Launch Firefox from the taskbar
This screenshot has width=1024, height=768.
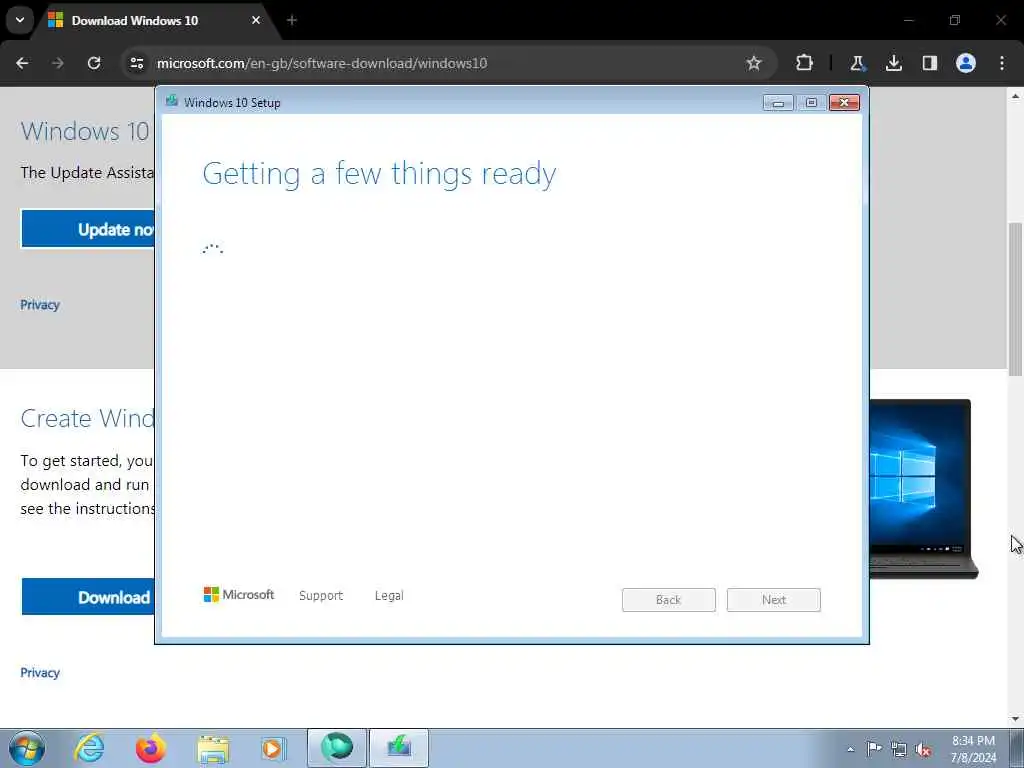coord(151,748)
